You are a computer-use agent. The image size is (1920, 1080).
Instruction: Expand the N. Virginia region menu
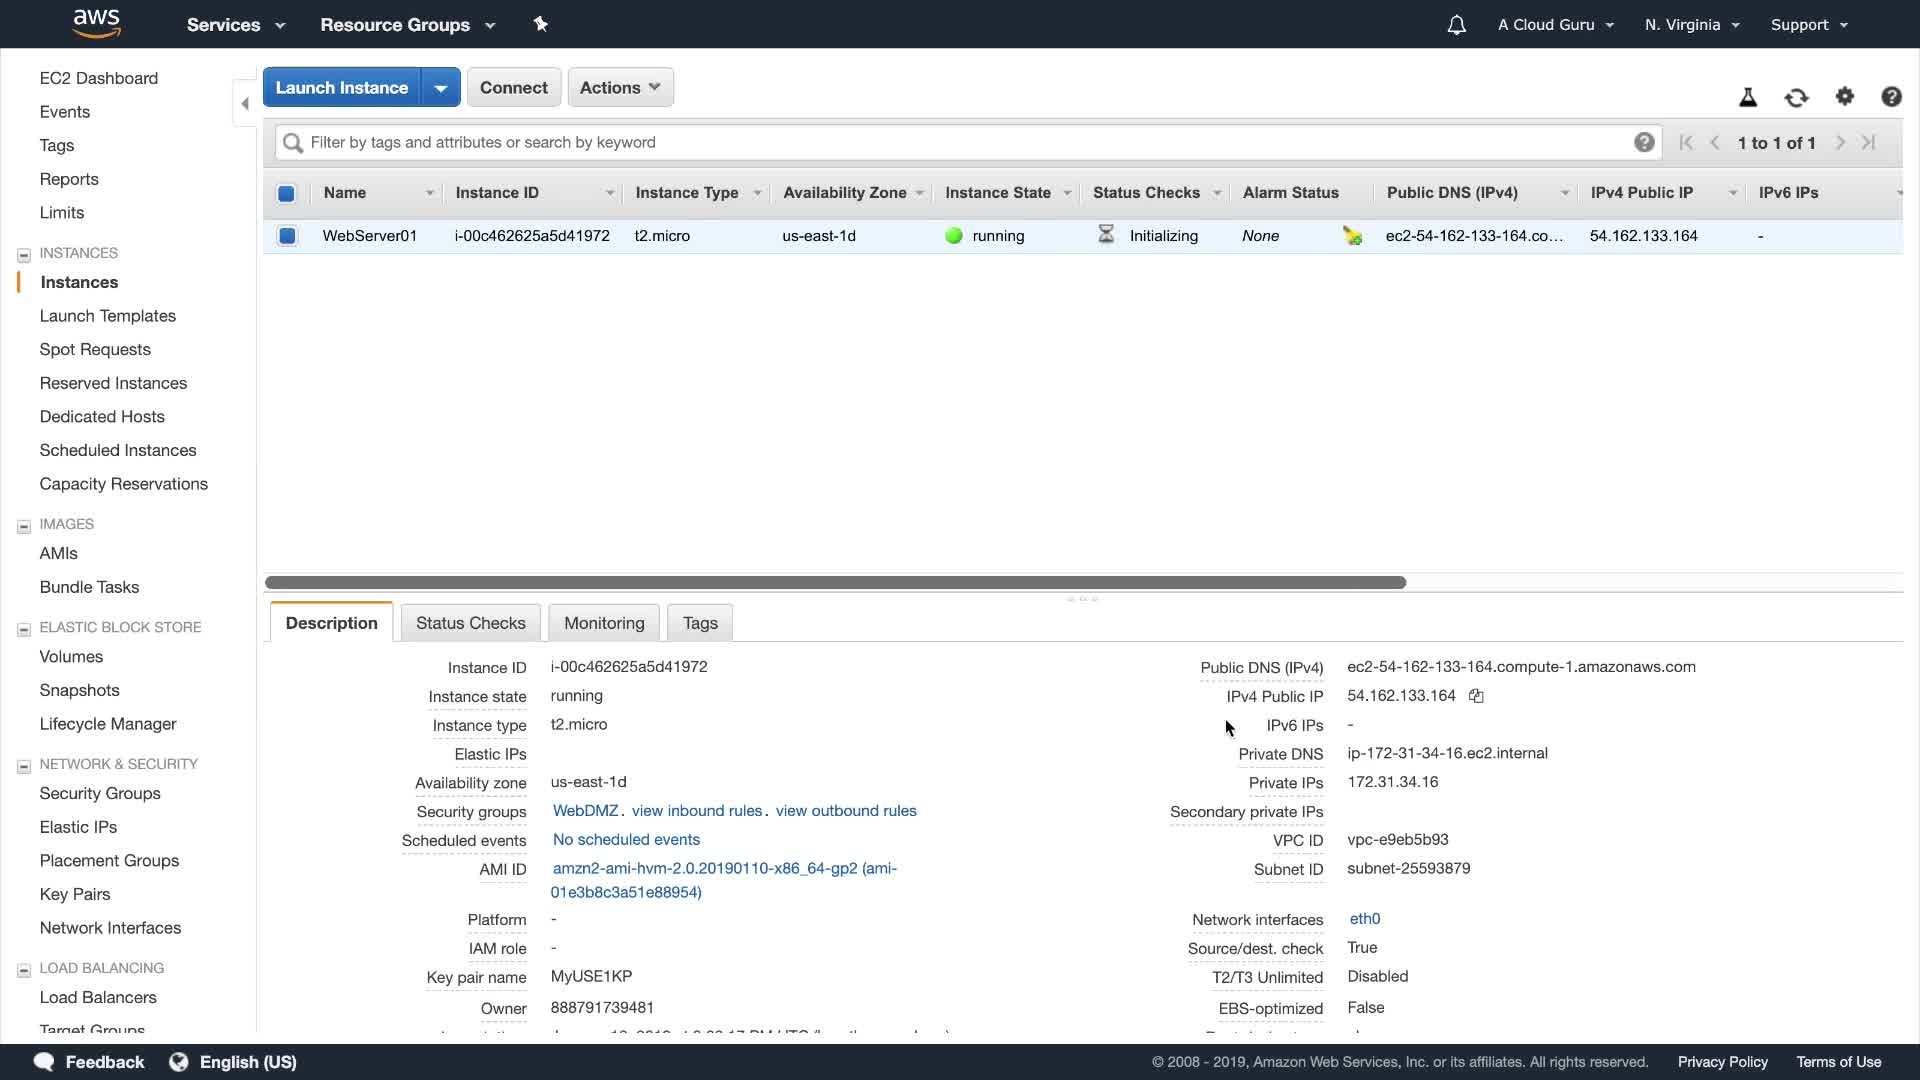tap(1692, 25)
